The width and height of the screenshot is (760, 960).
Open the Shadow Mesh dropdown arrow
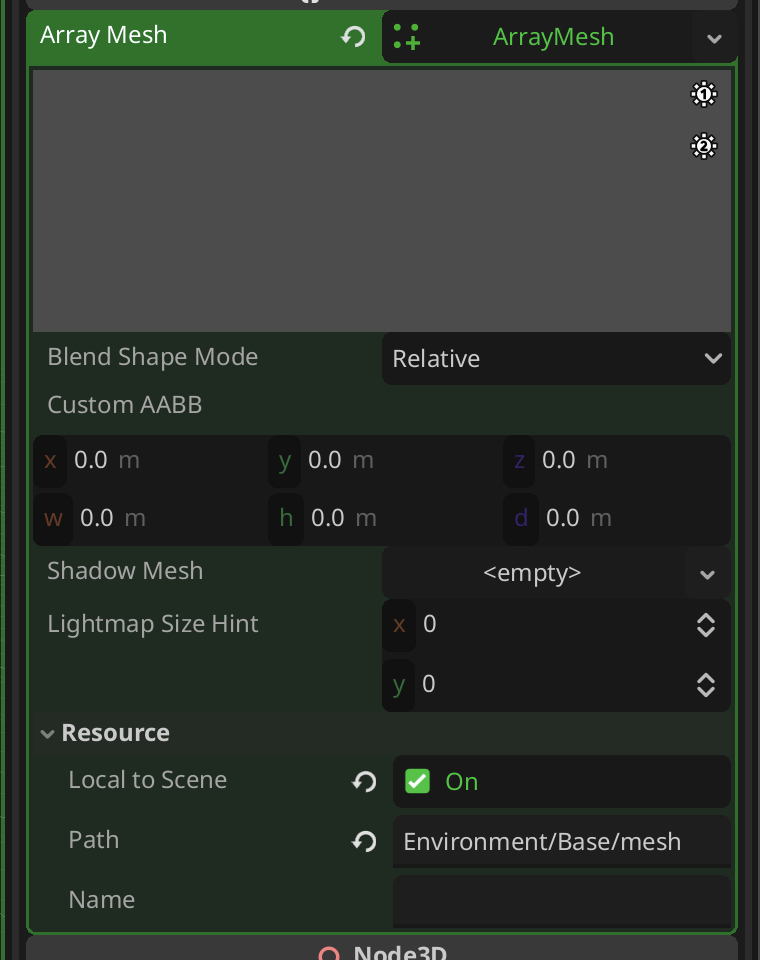click(707, 574)
